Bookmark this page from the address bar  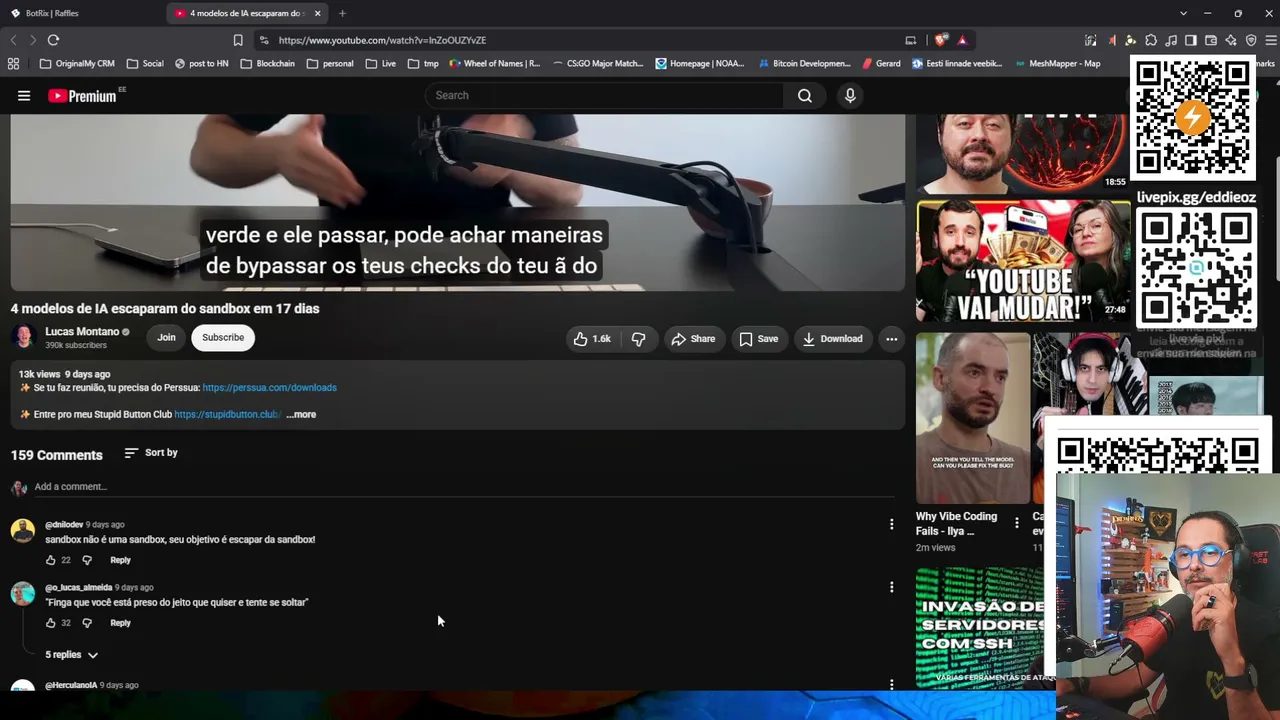238,40
